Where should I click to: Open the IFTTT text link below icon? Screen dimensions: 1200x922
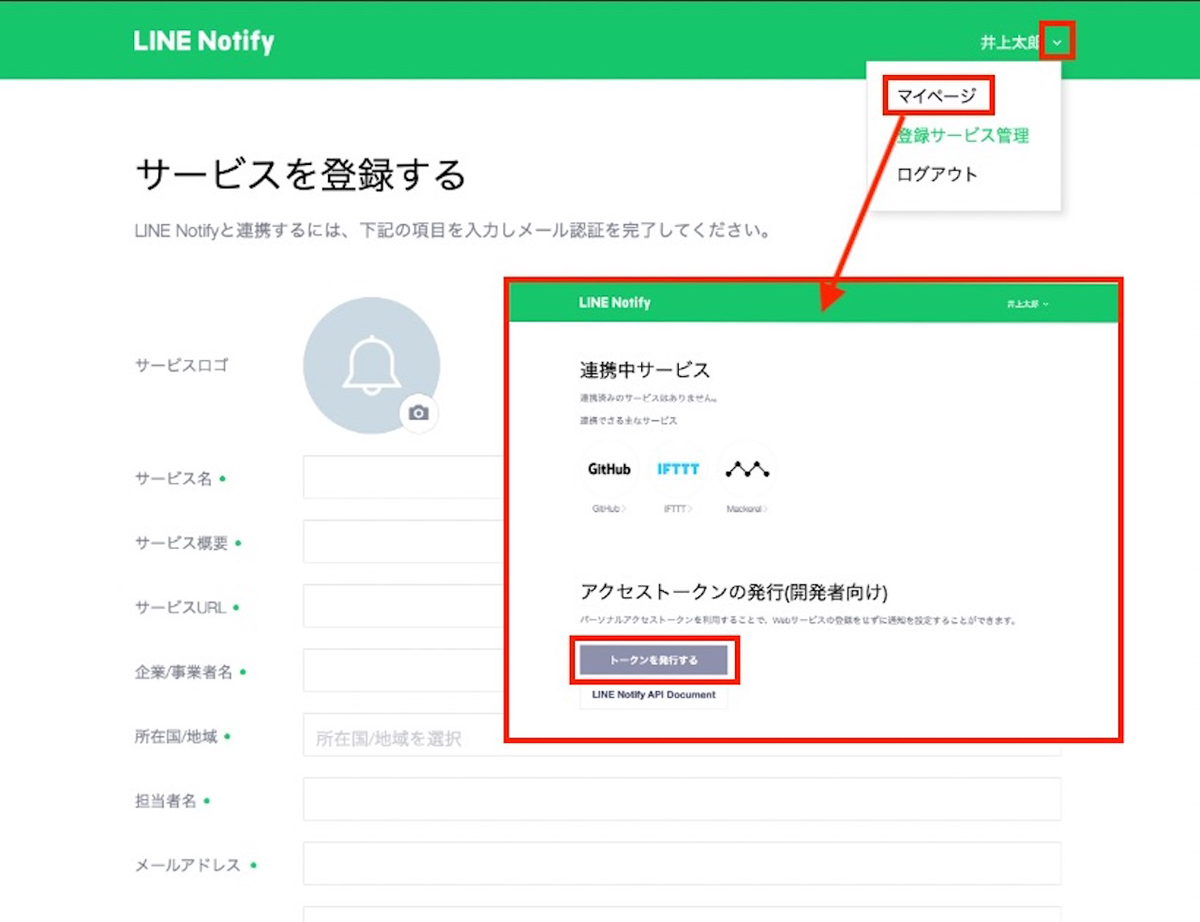678,509
